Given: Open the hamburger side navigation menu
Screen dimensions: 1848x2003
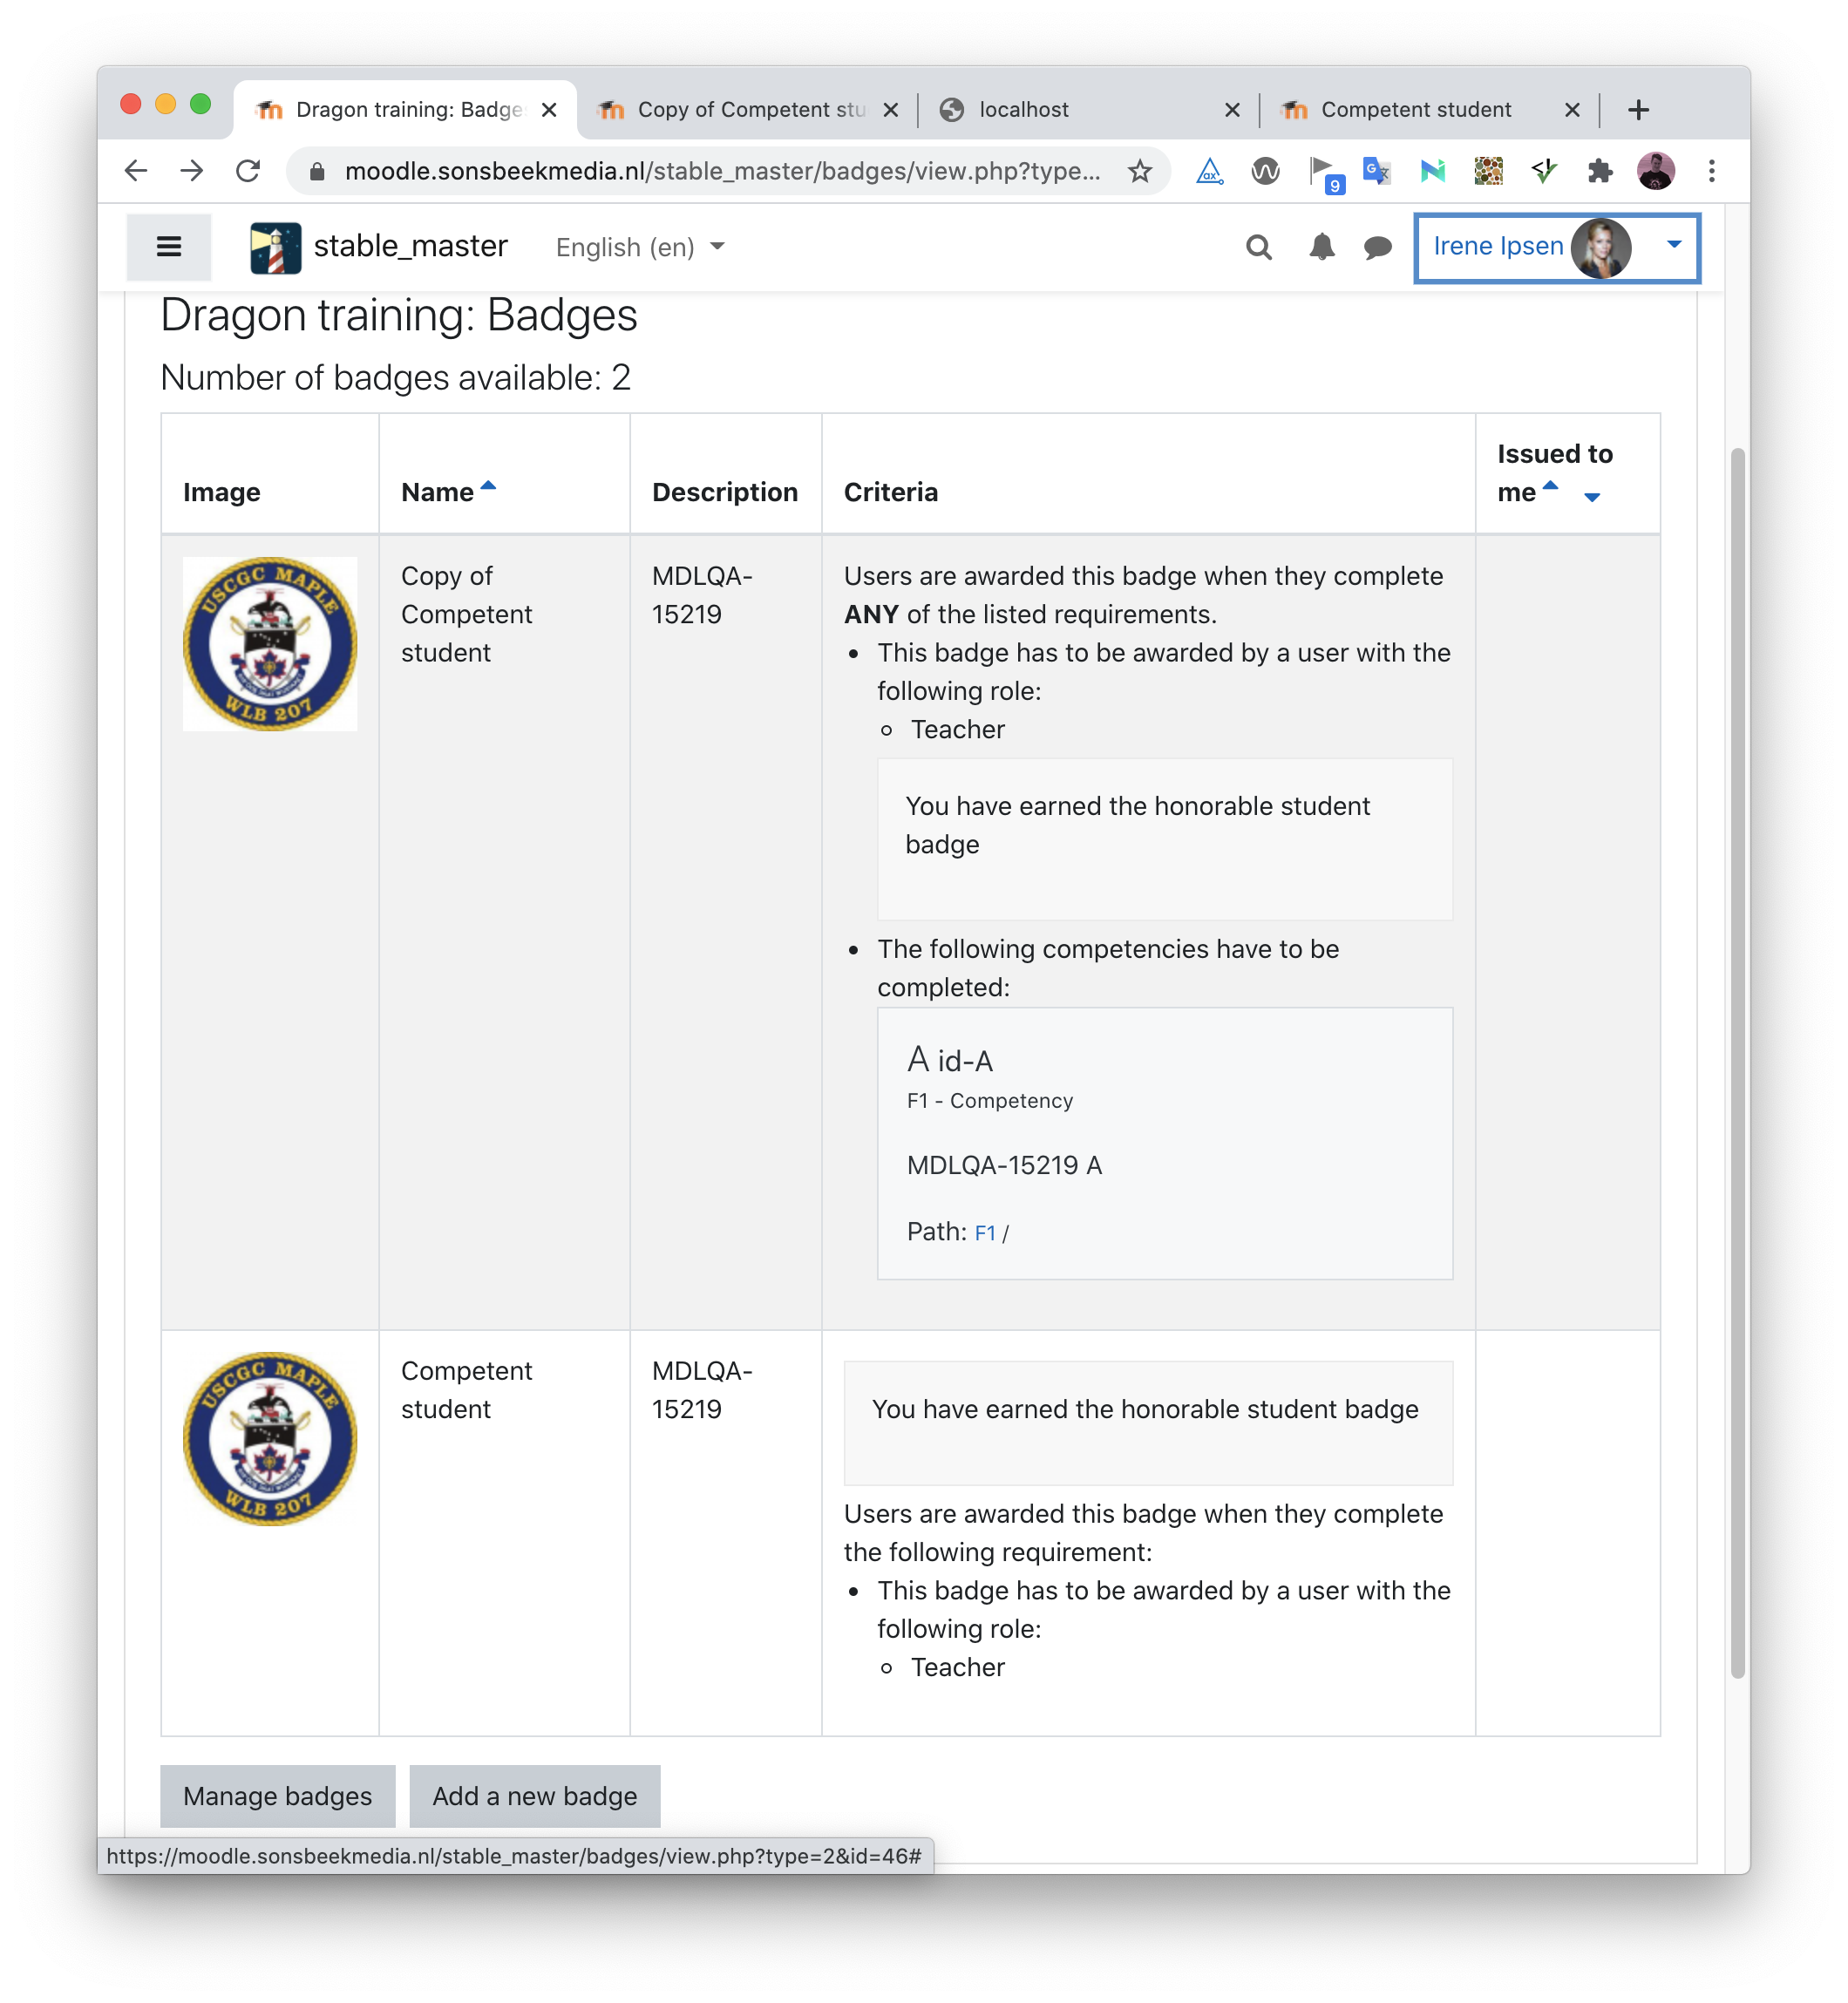Looking at the screenshot, I should (x=169, y=247).
